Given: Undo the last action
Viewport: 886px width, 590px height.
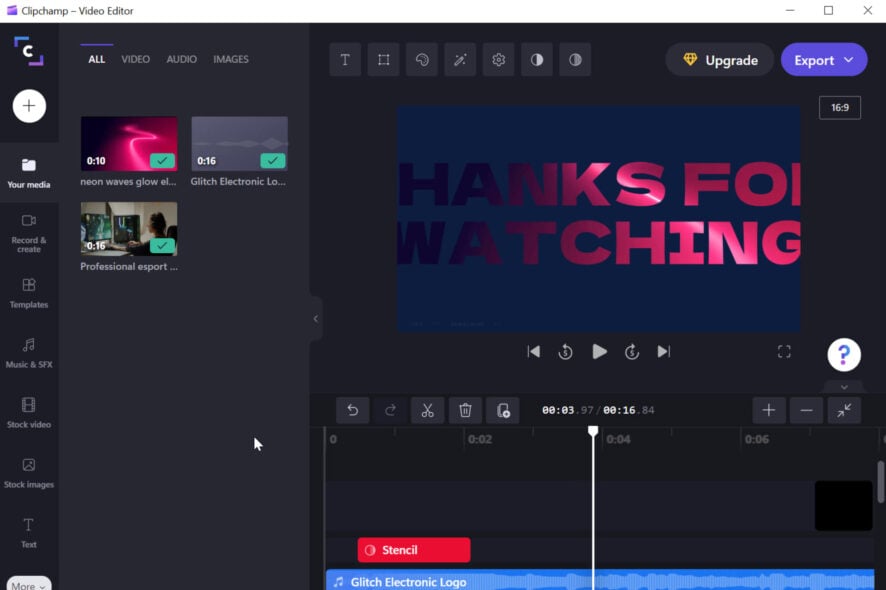Looking at the screenshot, I should coord(353,410).
